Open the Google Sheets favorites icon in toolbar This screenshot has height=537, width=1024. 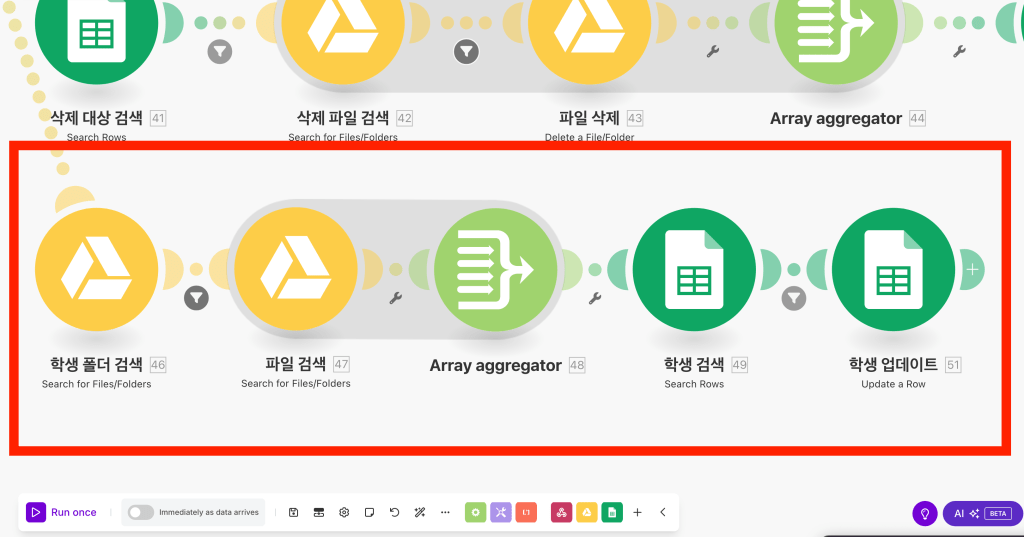point(612,513)
